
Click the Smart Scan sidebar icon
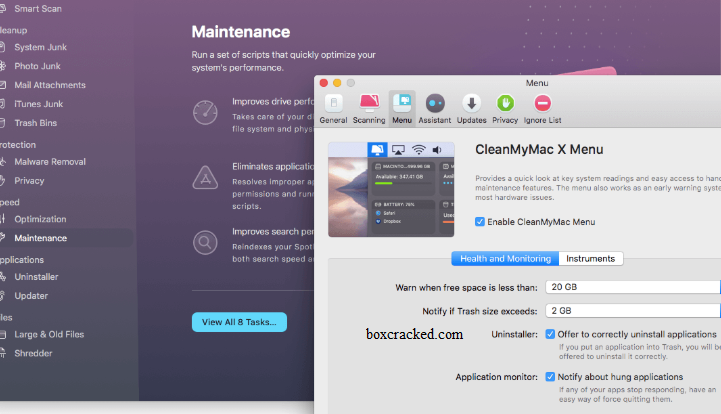pyautogui.click(x=2, y=8)
